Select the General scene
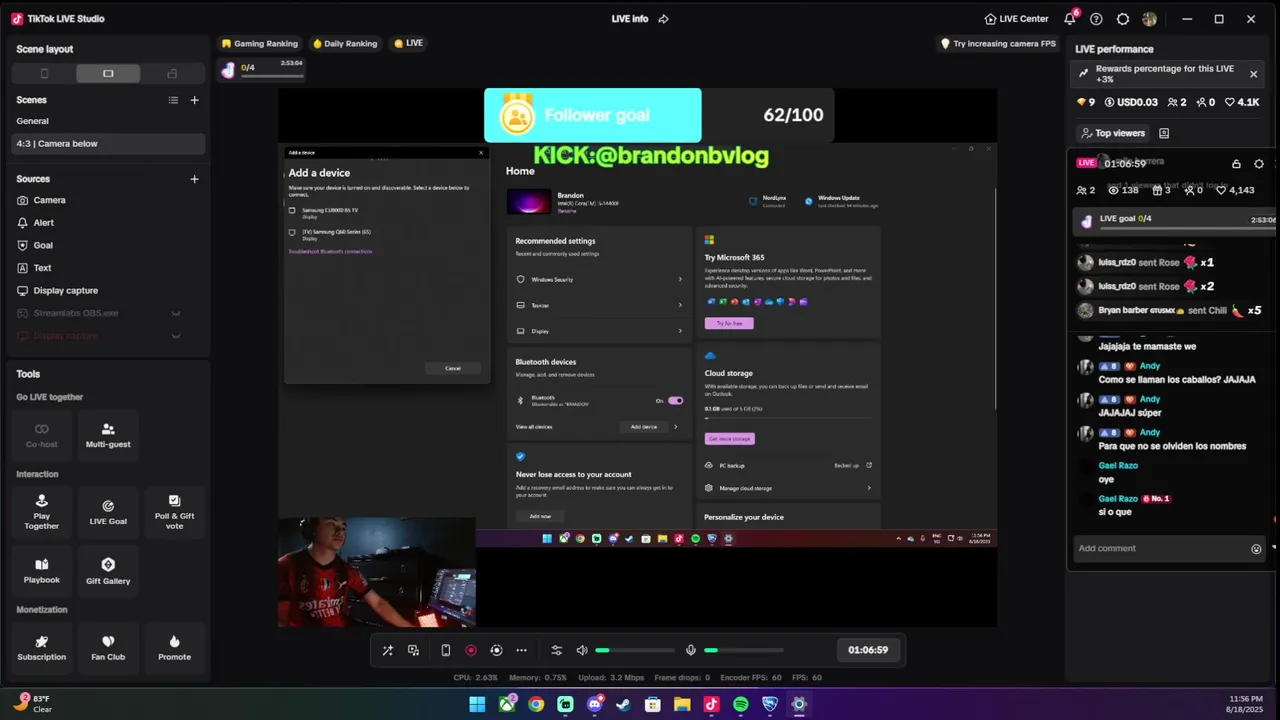Viewport: 1280px width, 720px height. point(108,121)
